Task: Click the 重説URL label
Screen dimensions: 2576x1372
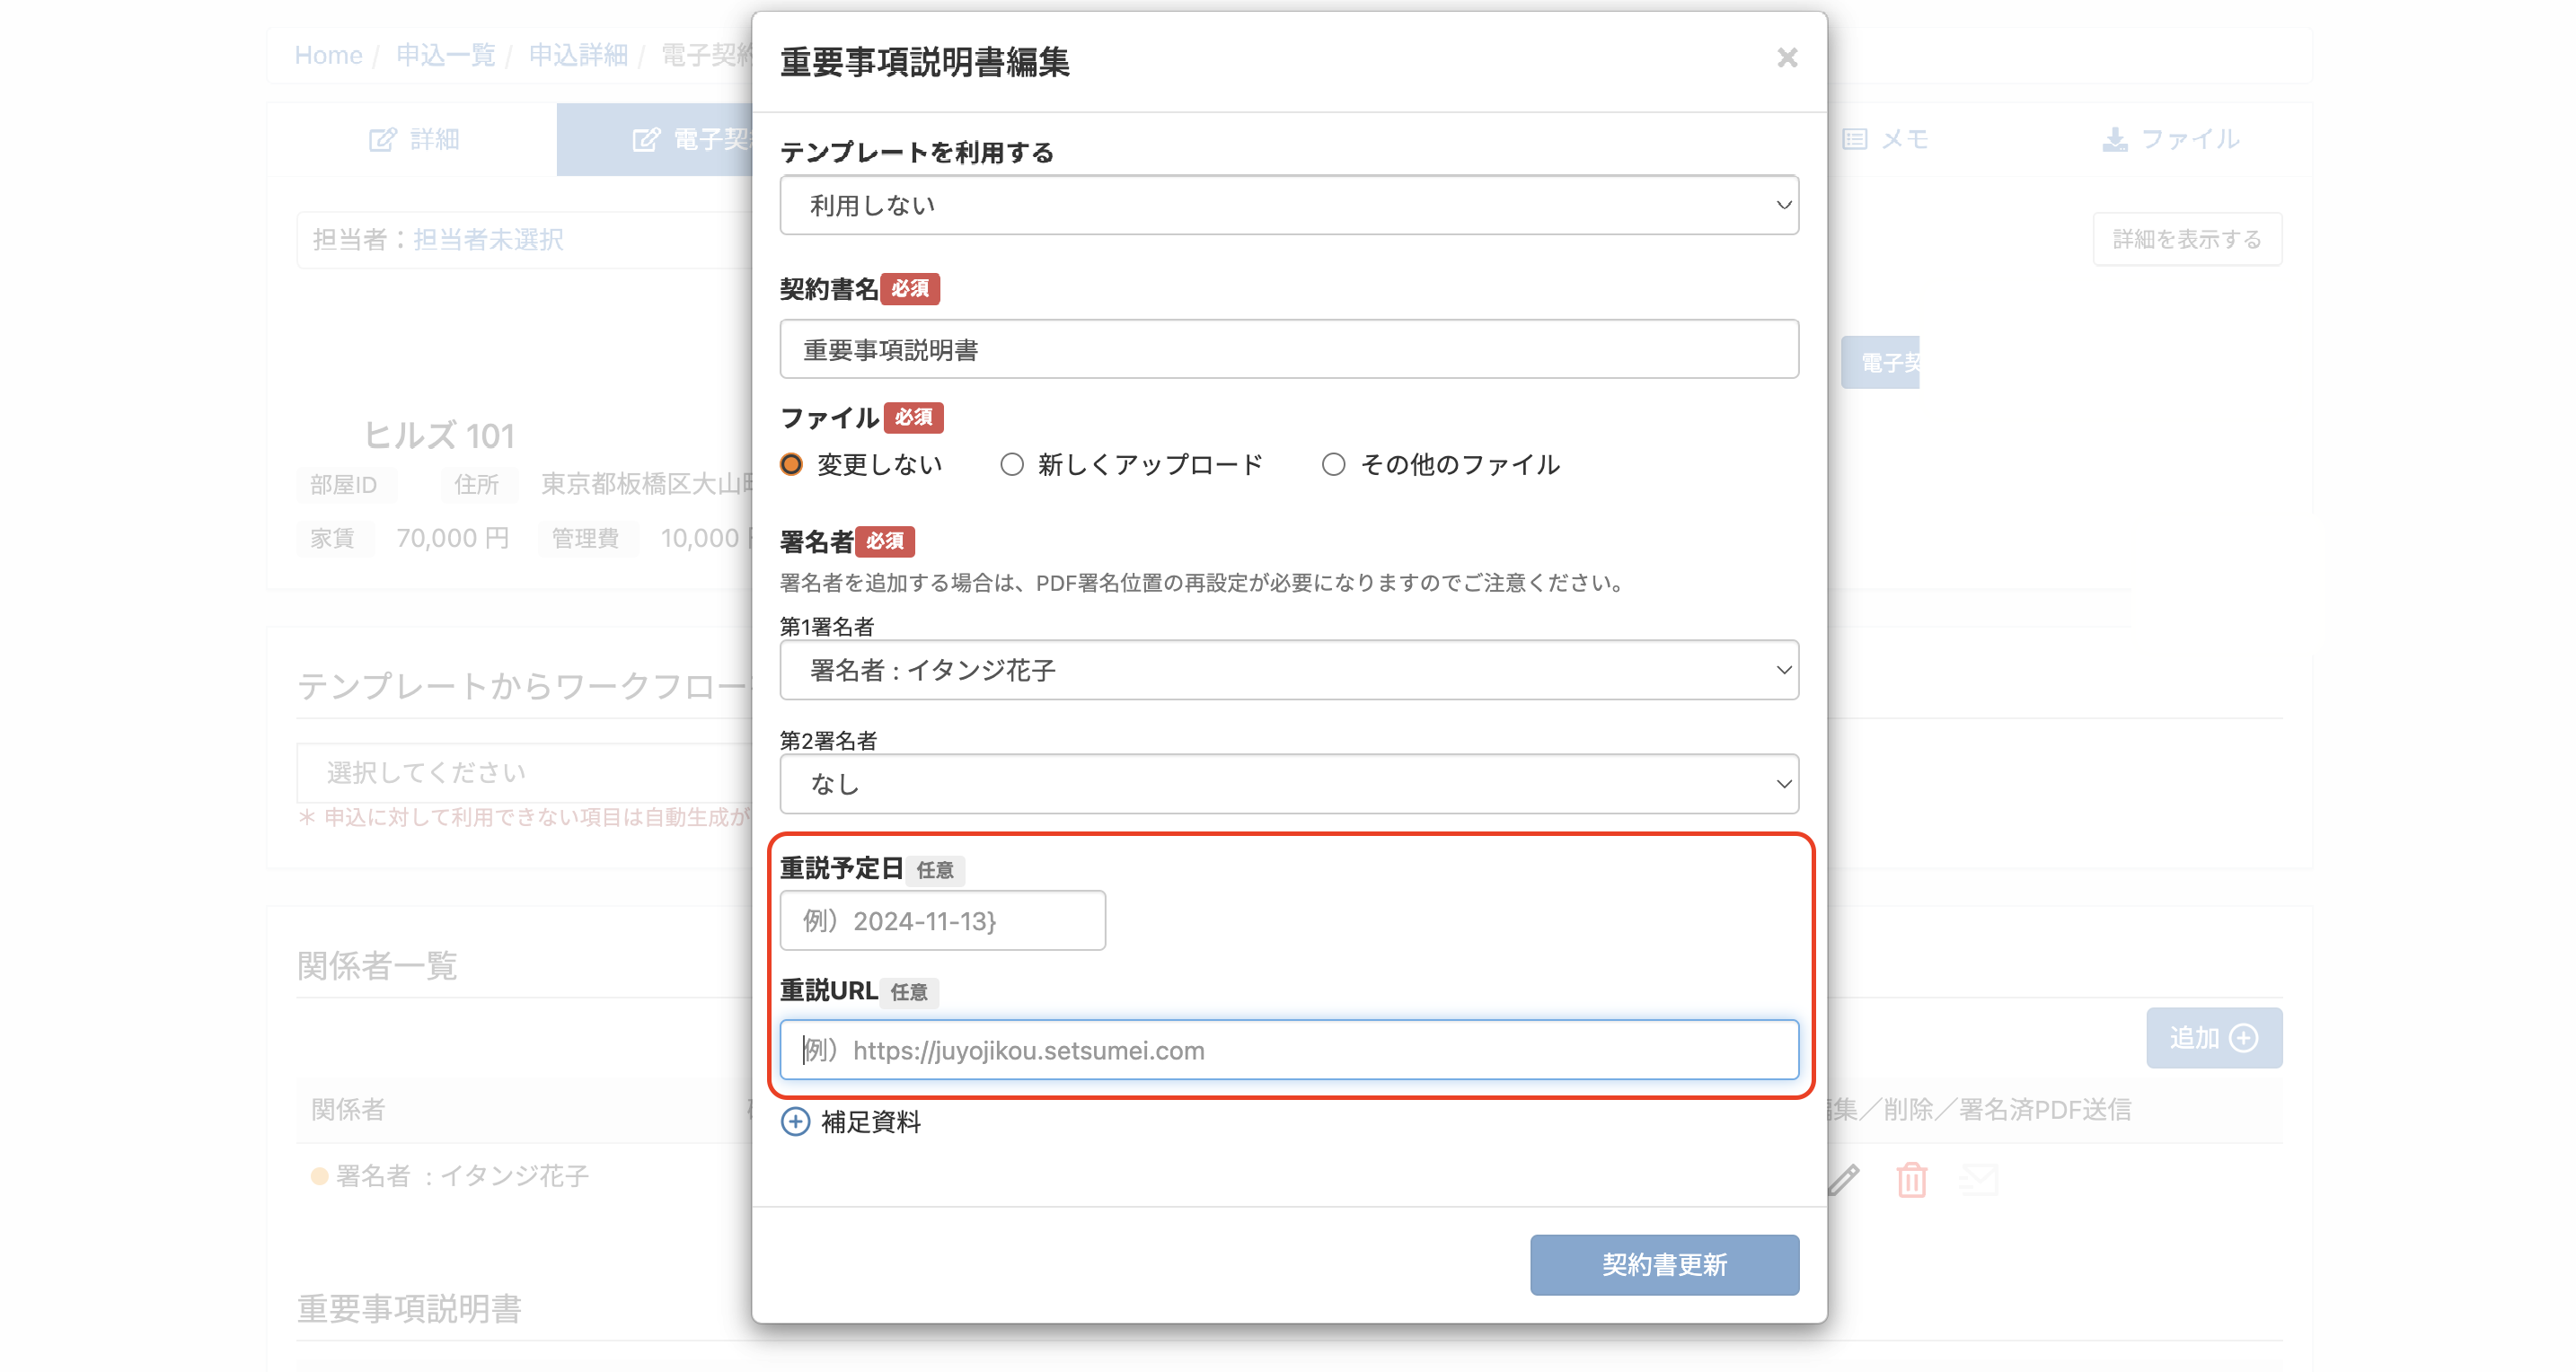Action: pyautogui.click(x=828, y=990)
